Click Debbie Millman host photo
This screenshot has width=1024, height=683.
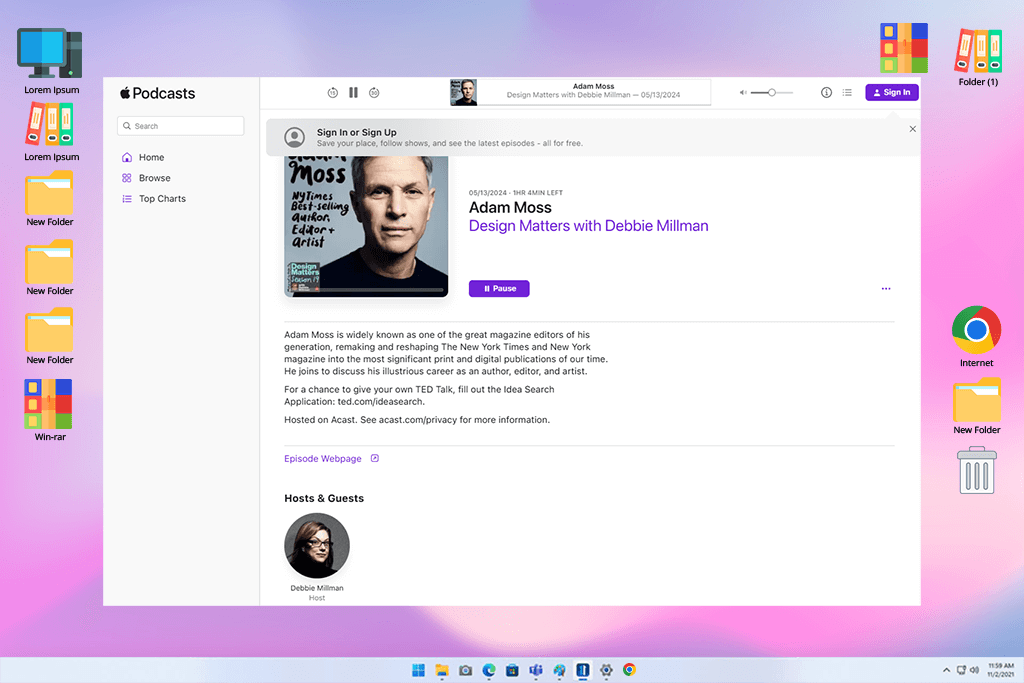point(317,546)
